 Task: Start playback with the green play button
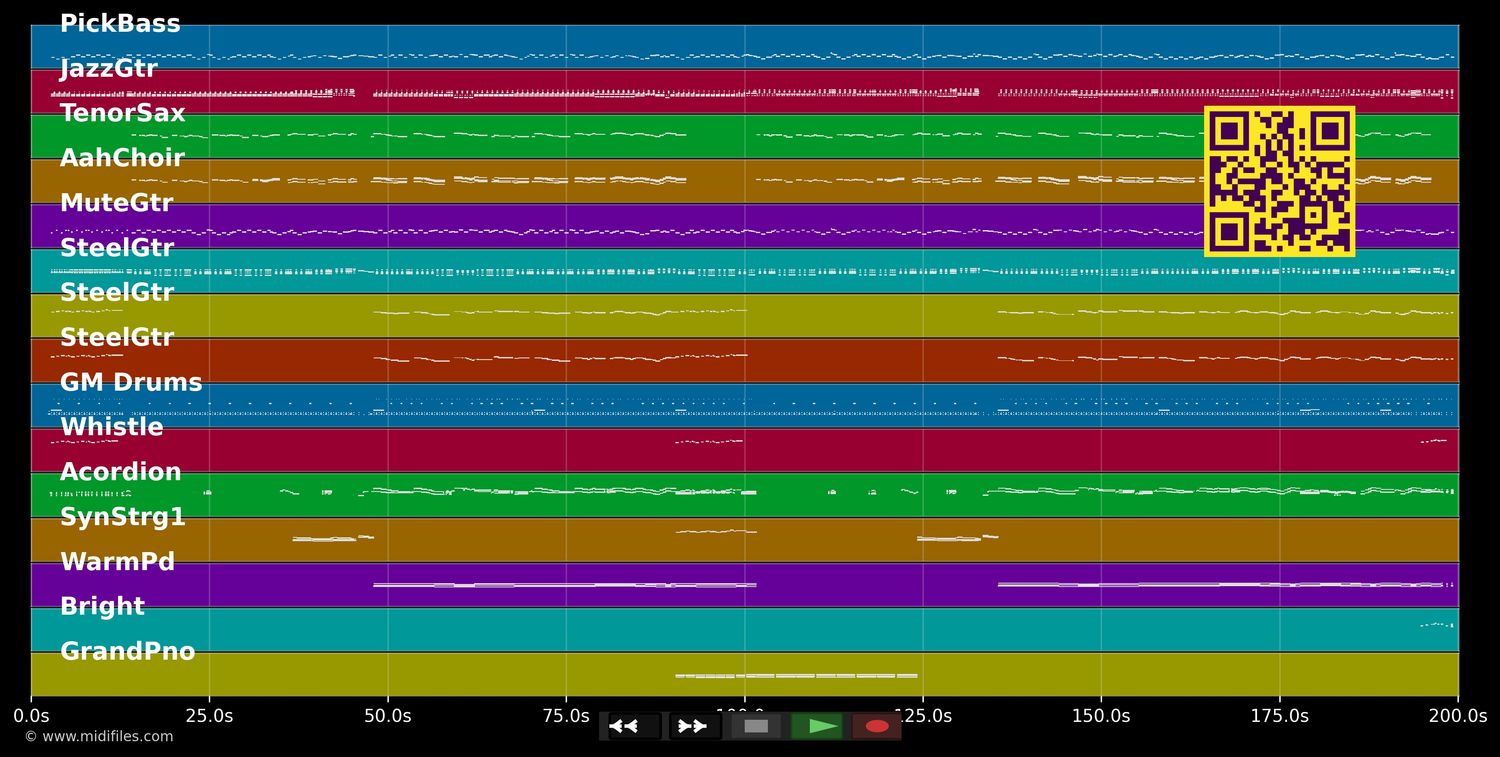click(x=817, y=726)
